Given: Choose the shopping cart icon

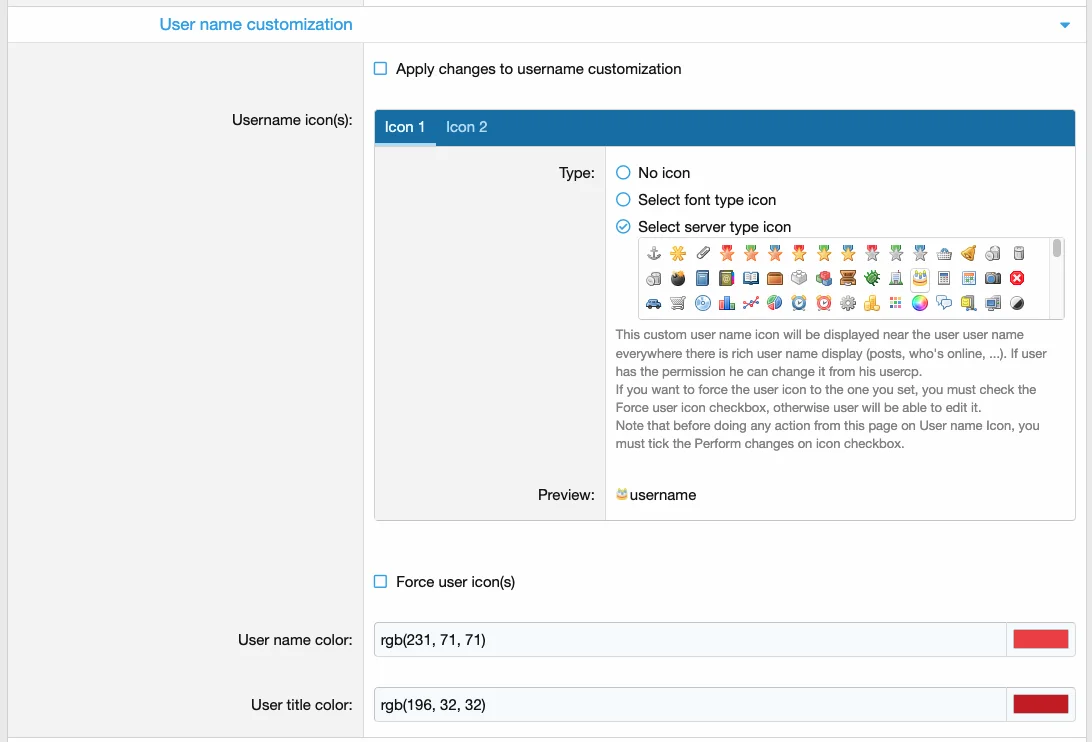Looking at the screenshot, I should tap(678, 303).
